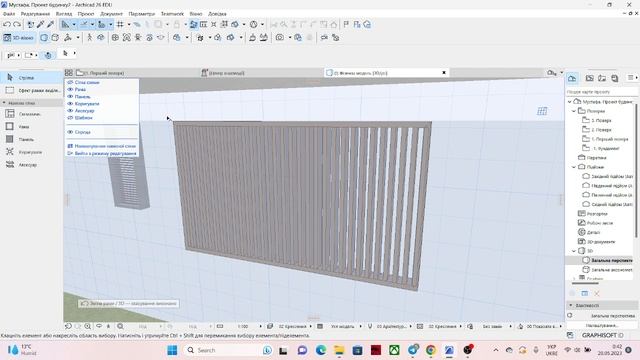Viewport: 640px width, 360px height.
Task: Click the navigator horizontal scrollbar
Action: pyautogui.click(x=585, y=282)
